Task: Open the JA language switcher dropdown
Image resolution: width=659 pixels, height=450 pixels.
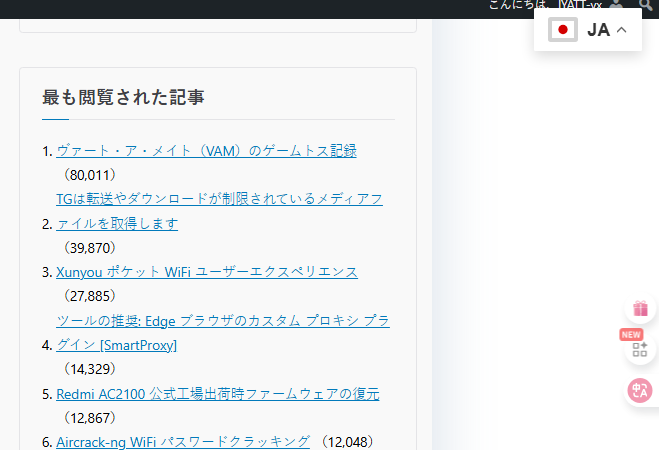Action: (588, 30)
